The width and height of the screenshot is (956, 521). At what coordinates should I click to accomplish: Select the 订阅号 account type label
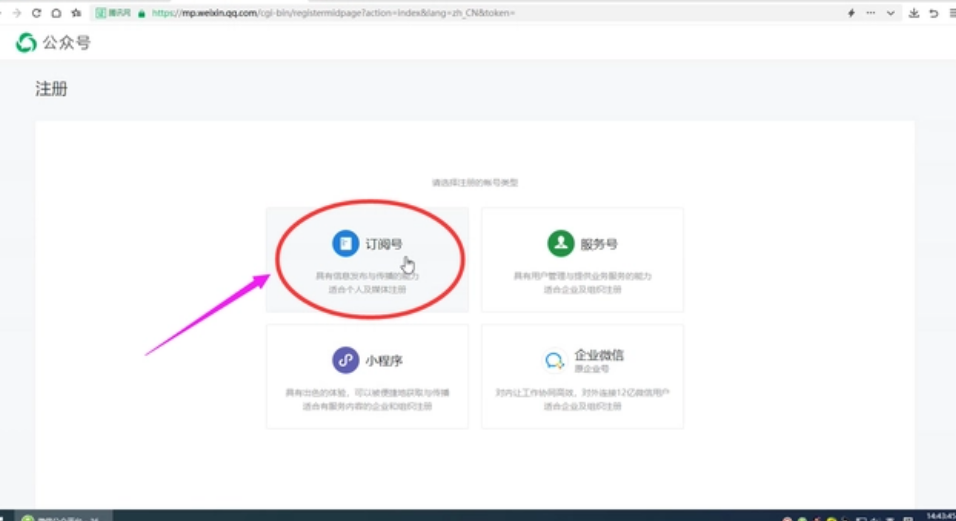pyautogui.click(x=383, y=244)
